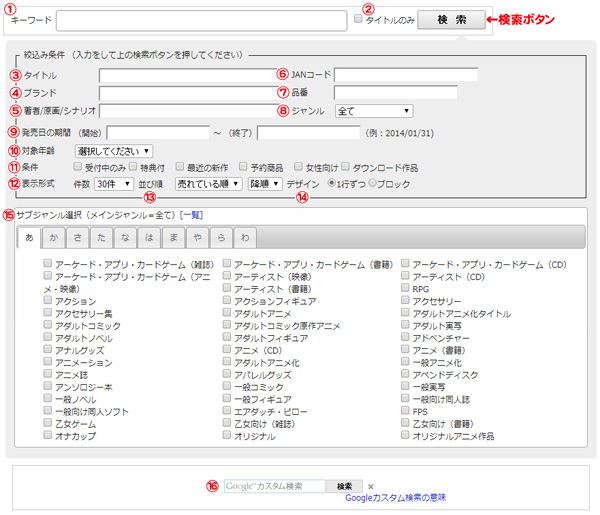Check the 乙女ゲーム checkbox
600x515 pixels.
[47, 422]
